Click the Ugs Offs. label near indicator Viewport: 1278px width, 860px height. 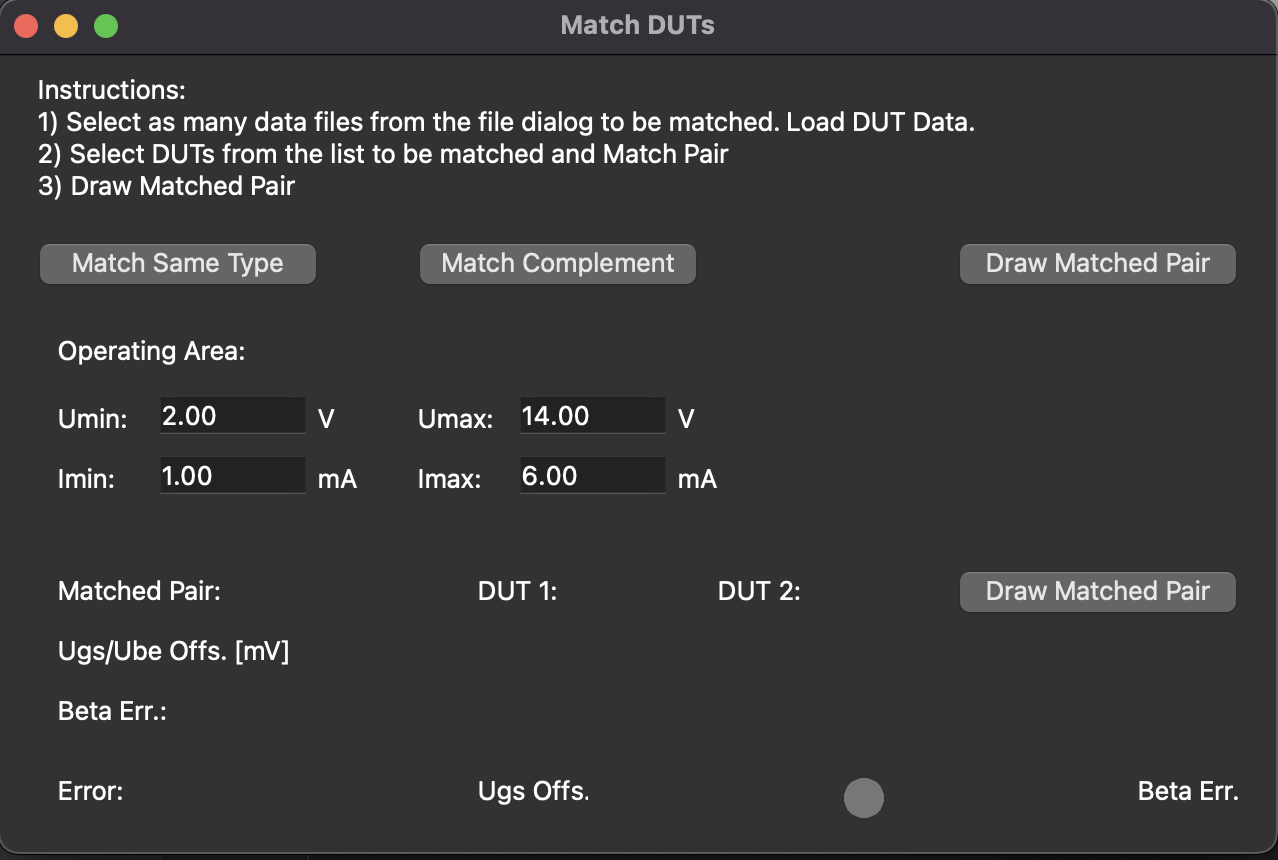(534, 792)
